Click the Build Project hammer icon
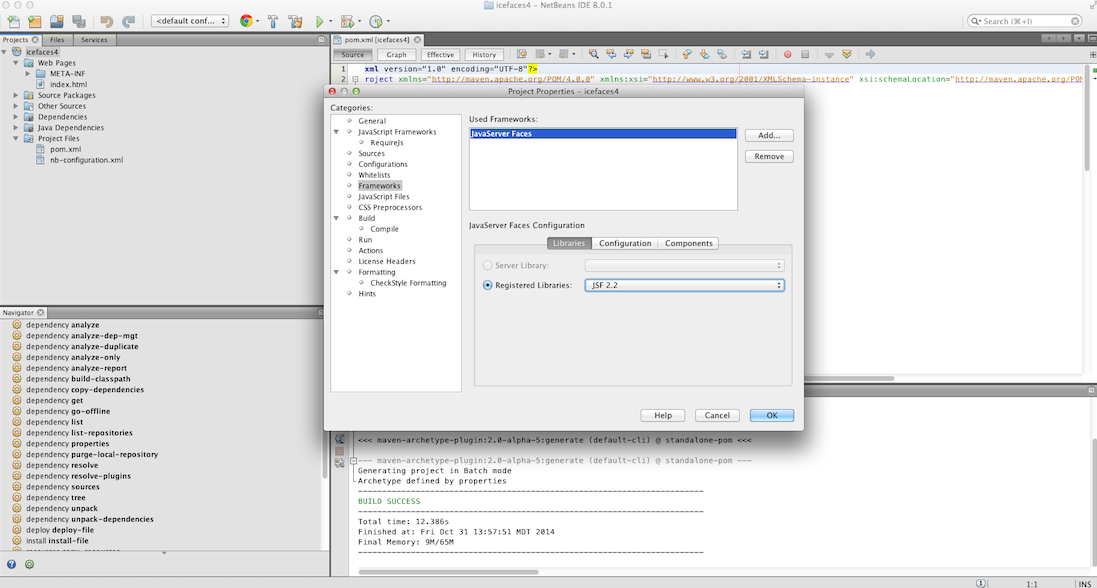1097x588 pixels. [x=273, y=21]
